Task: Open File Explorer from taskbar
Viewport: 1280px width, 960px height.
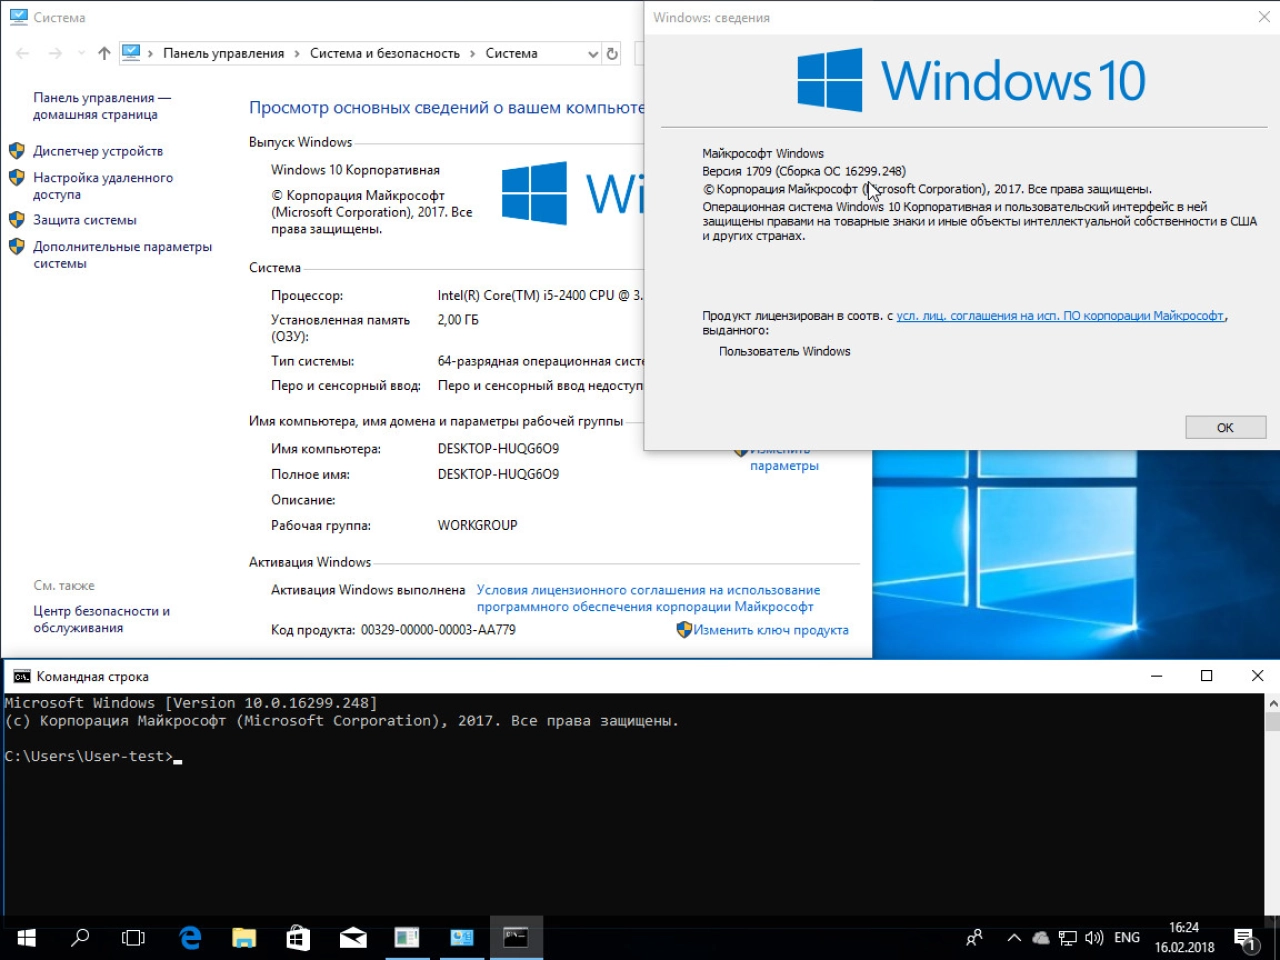Action: (244, 937)
